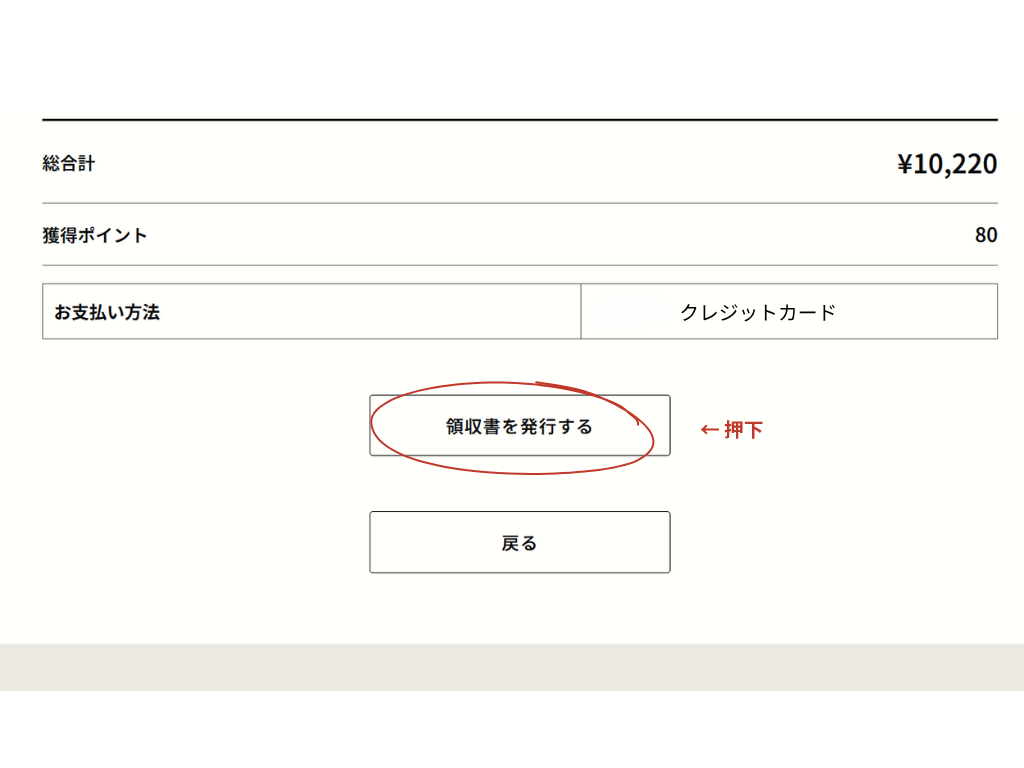Viewport: 1024px width, 768px height.
Task: Select the 総合計 label
Action: coord(69,163)
